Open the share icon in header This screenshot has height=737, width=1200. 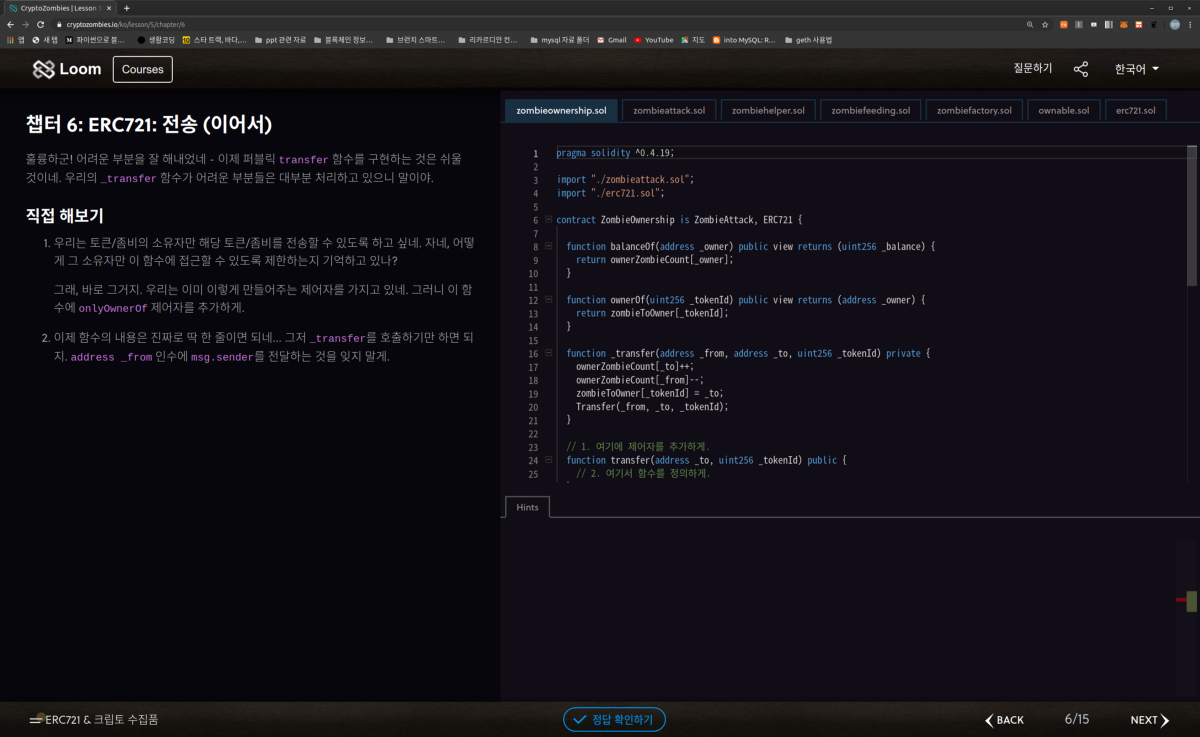[x=1081, y=69]
